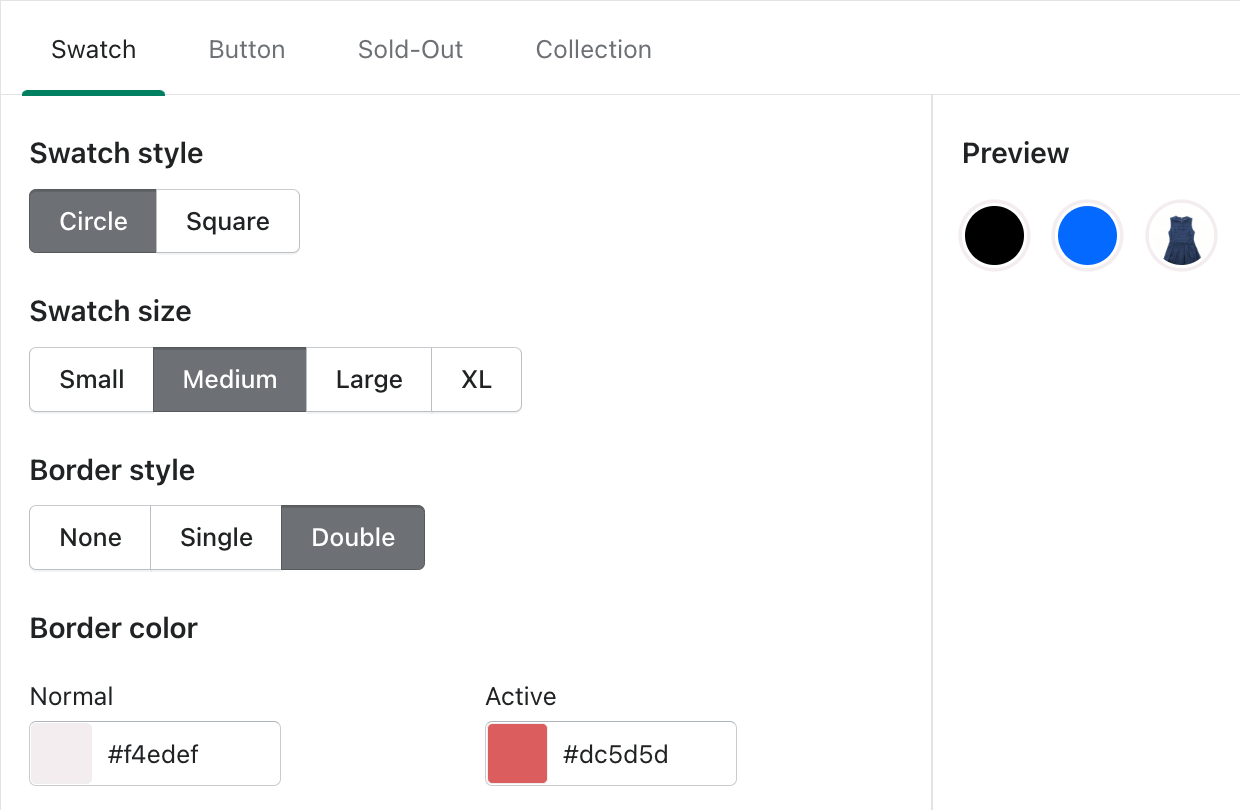The width and height of the screenshot is (1240, 810).
Task: Switch to the Collection tab
Action: click(x=593, y=49)
